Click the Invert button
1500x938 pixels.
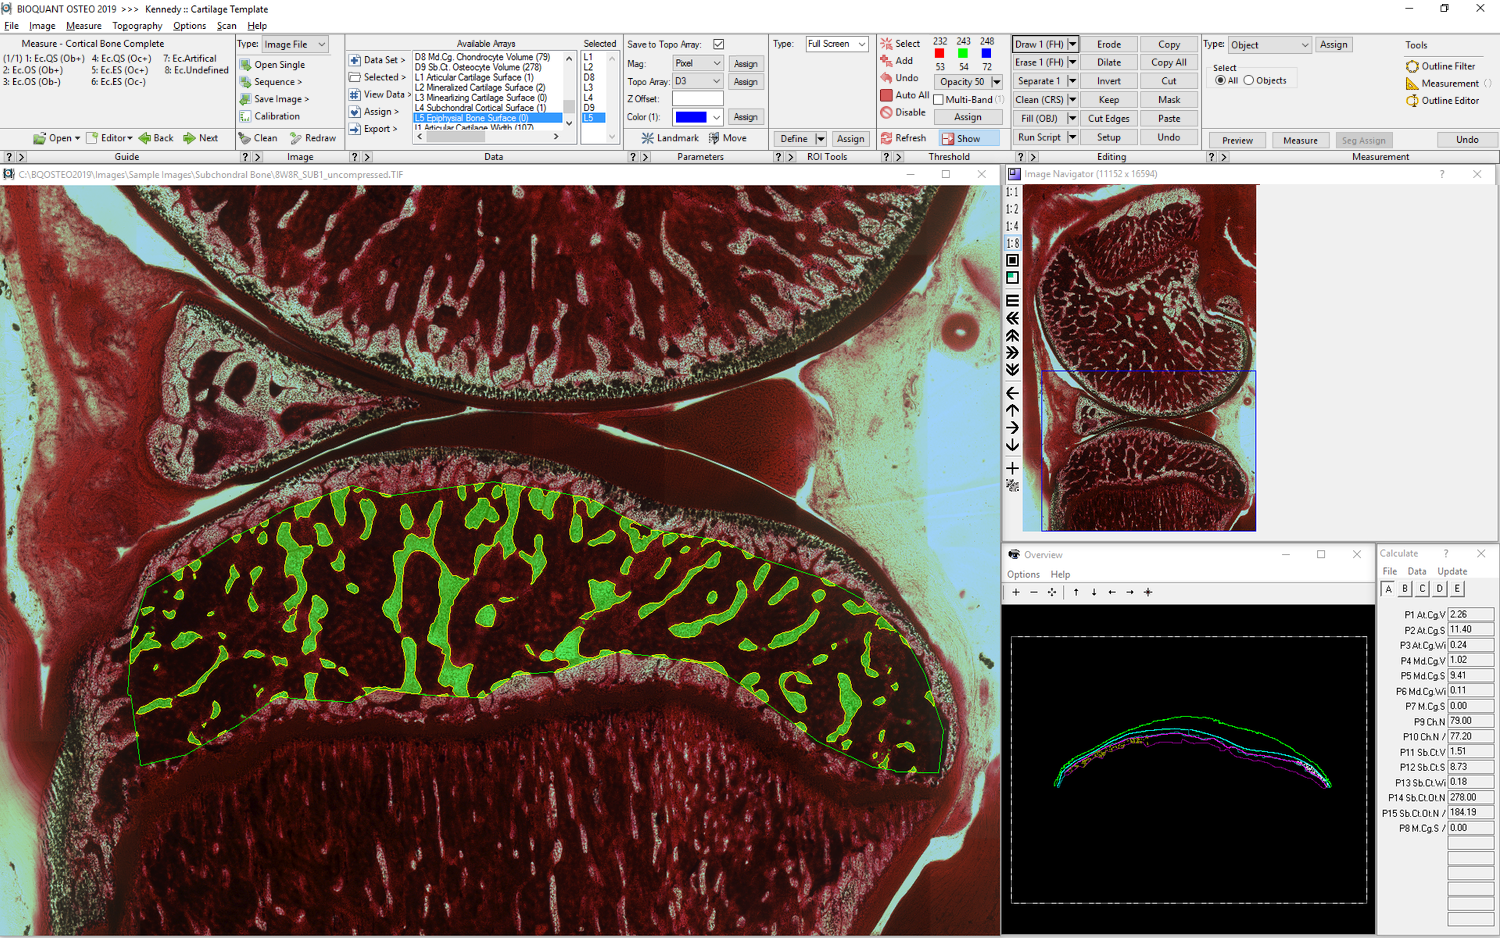[1108, 81]
